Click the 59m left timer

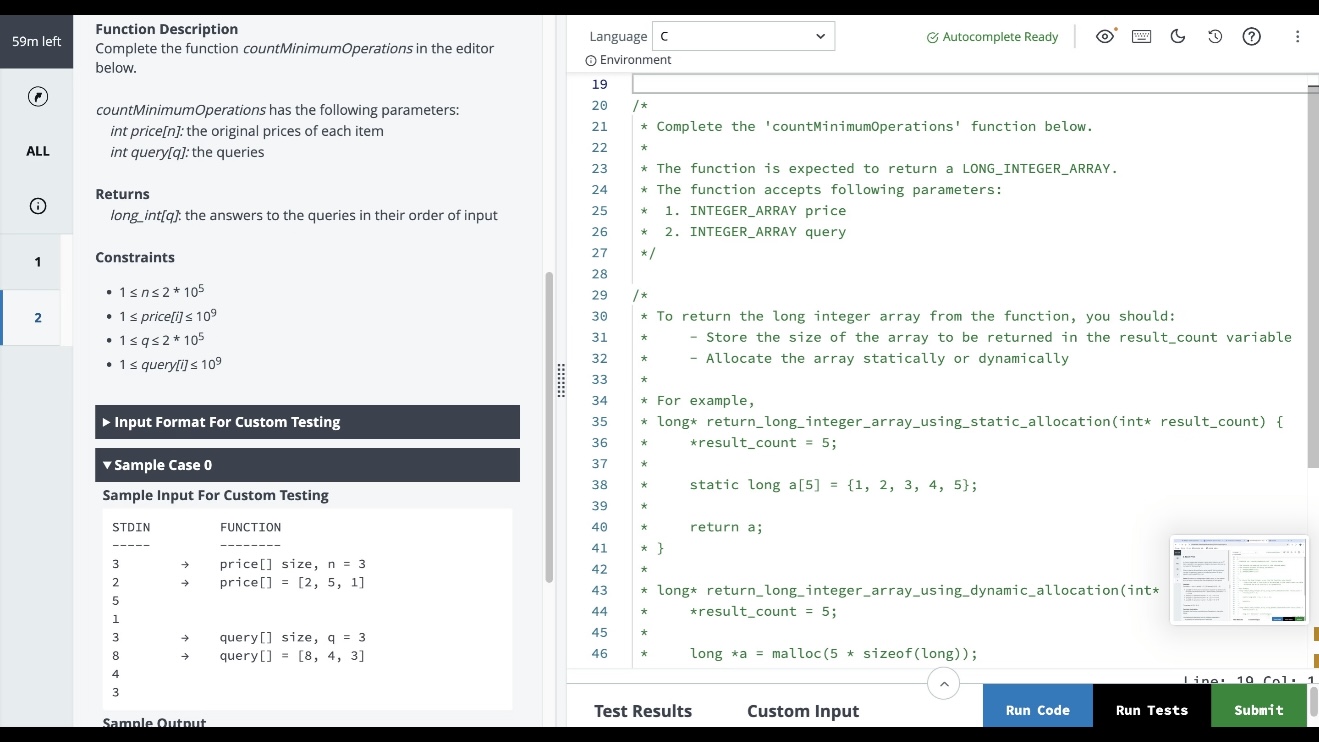tap(37, 41)
